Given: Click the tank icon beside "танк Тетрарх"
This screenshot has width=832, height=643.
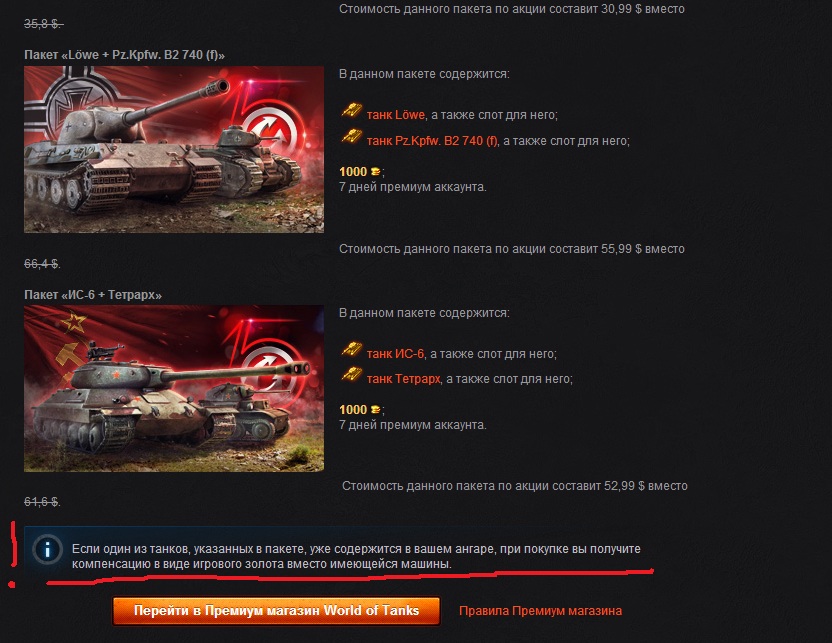Looking at the screenshot, I should click(351, 375).
